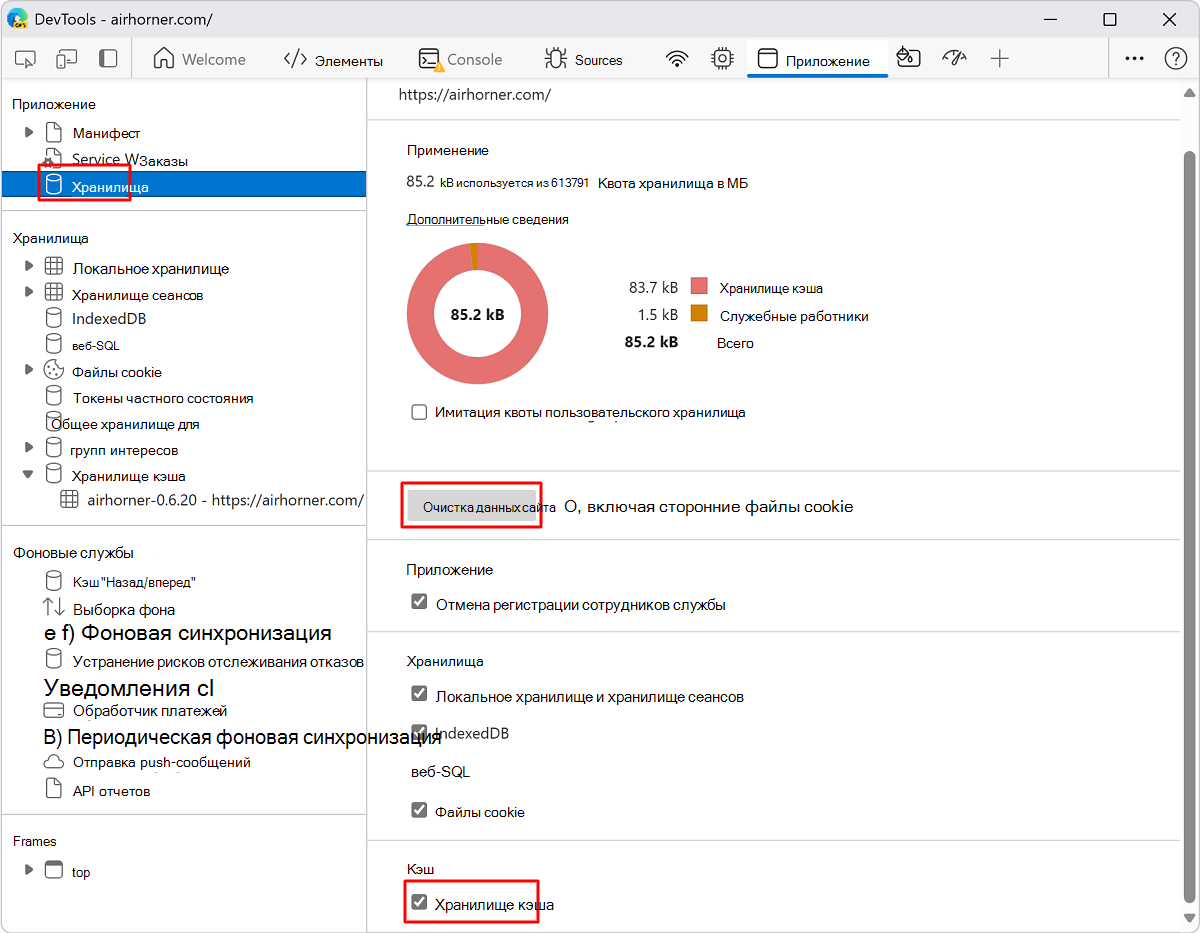Enable Имитация квоты пользовательского хранилища checkbox
This screenshot has height=933, width=1200.
[x=420, y=412]
